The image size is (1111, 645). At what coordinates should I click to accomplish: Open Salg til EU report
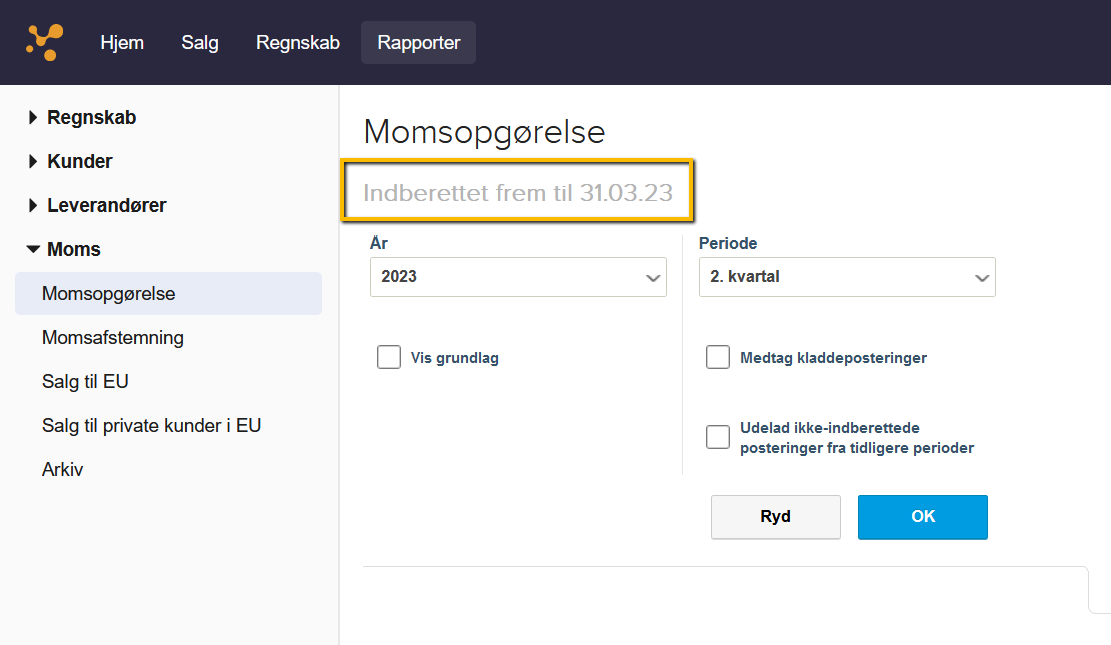click(83, 381)
